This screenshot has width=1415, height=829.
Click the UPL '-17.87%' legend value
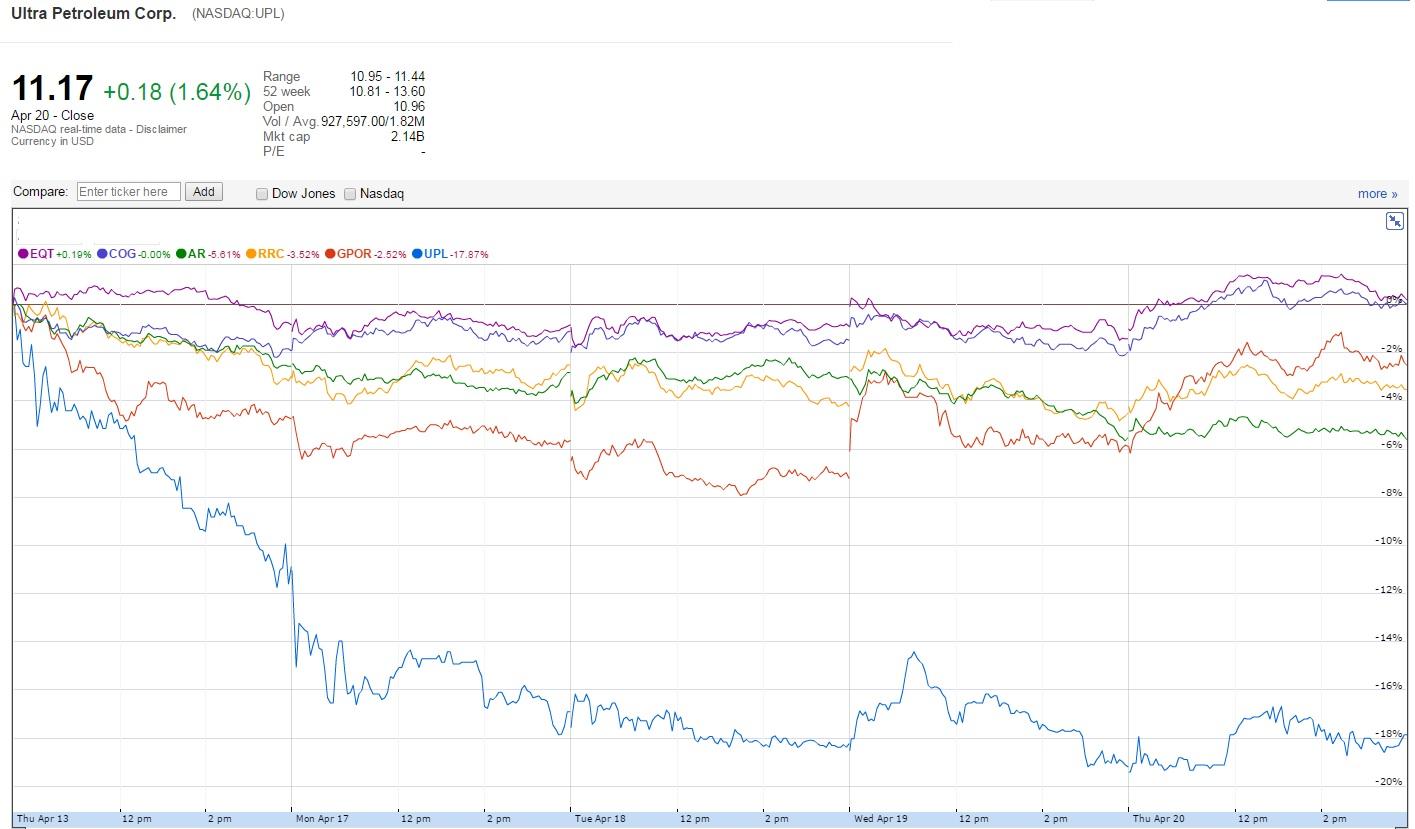[469, 255]
